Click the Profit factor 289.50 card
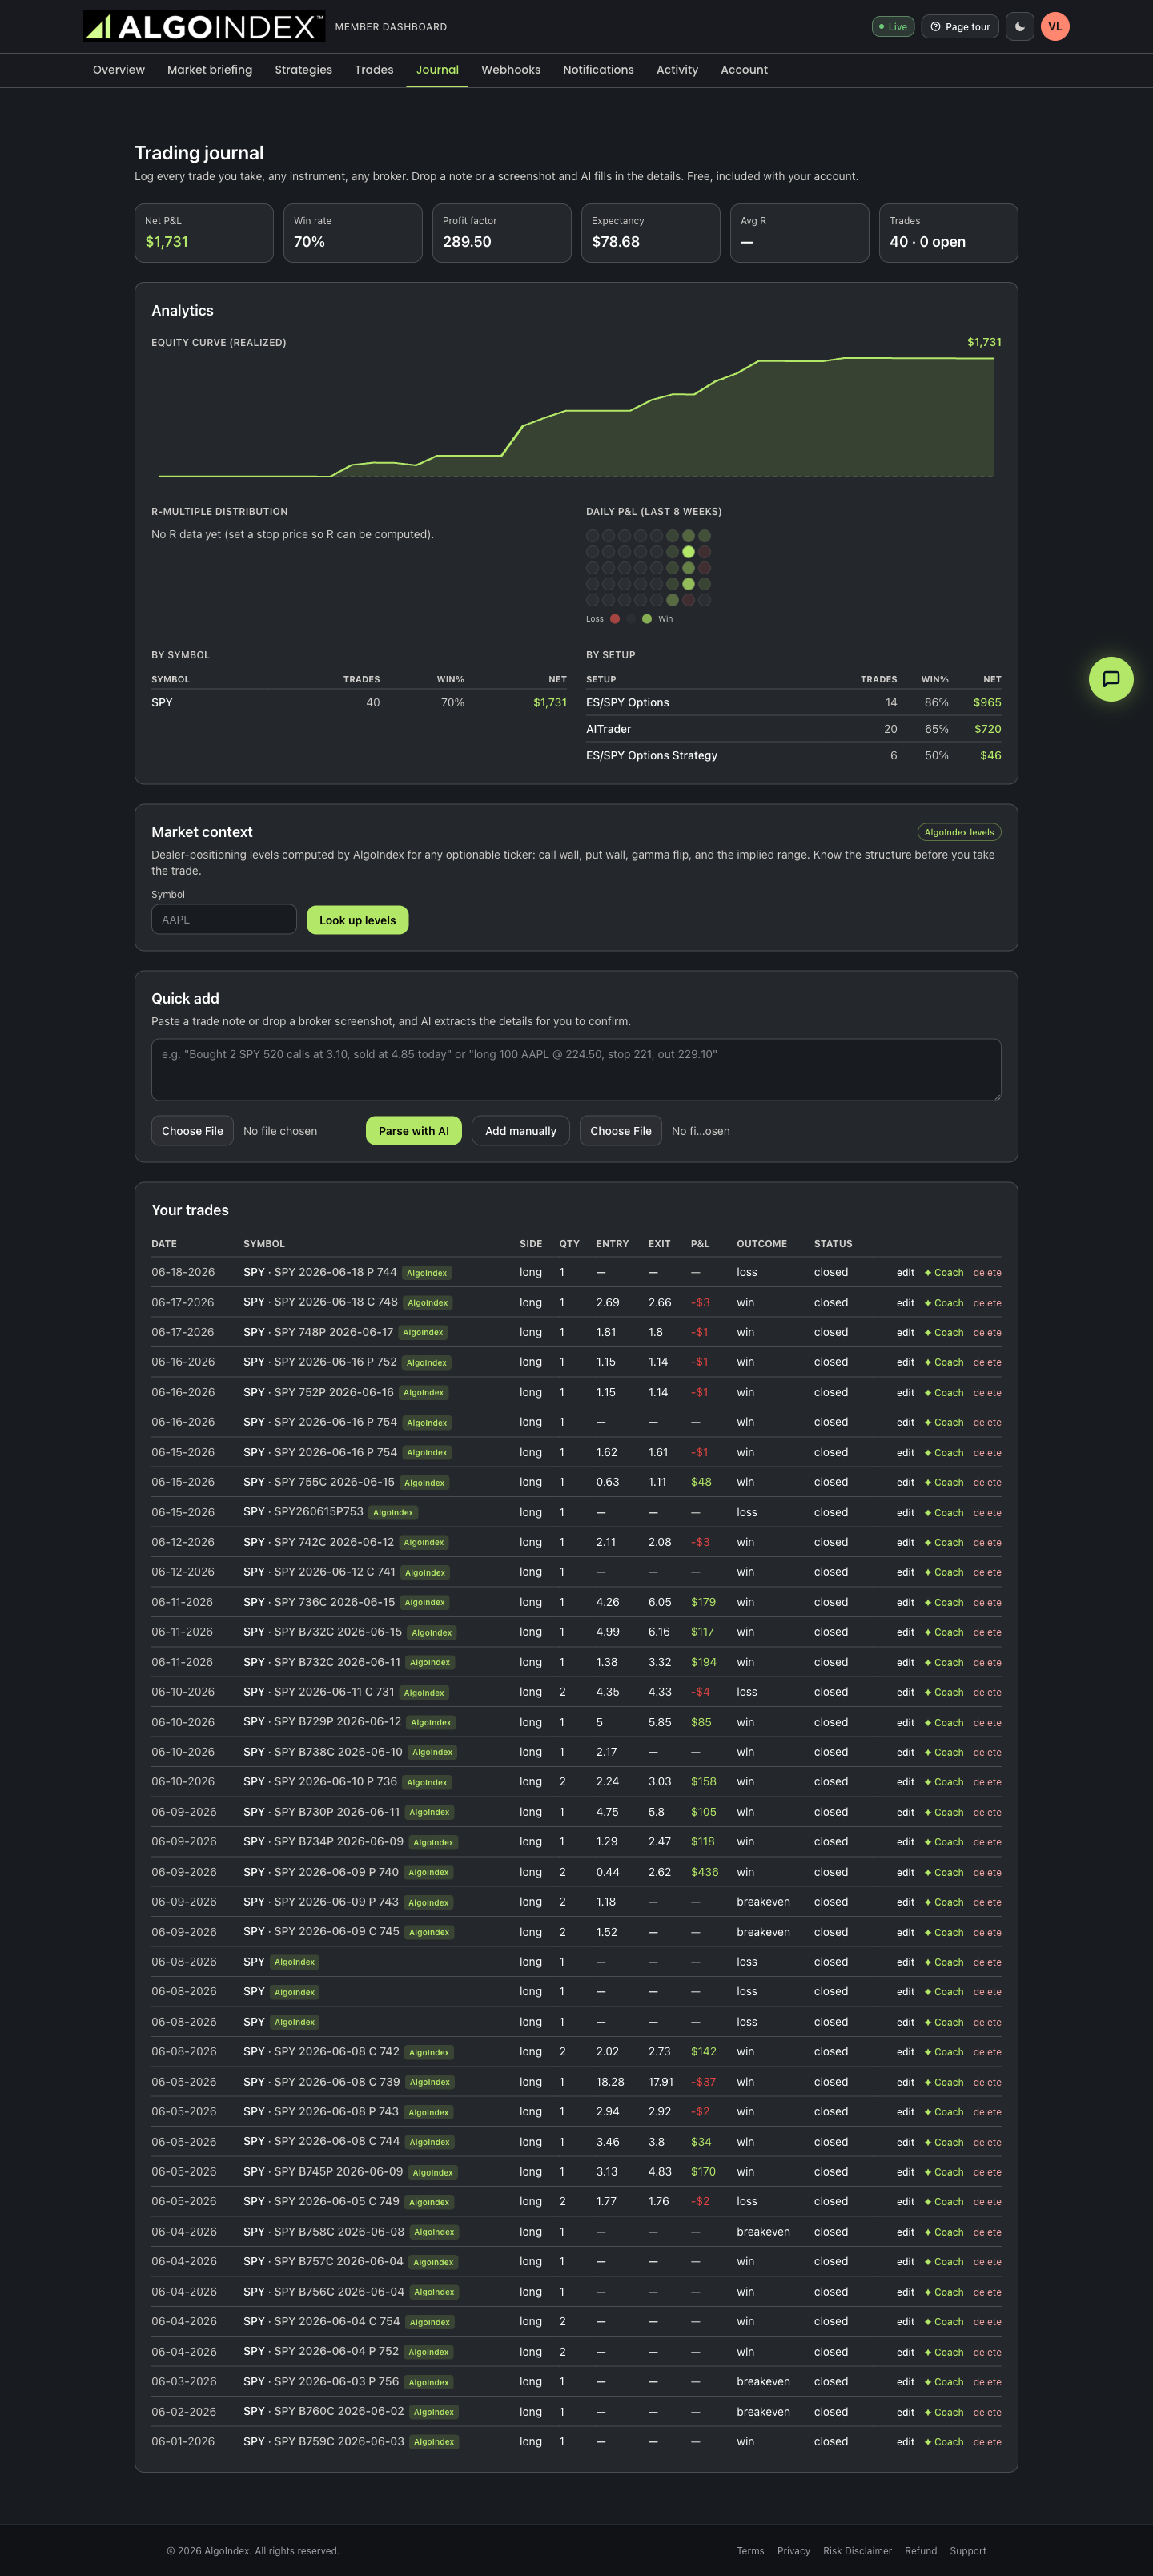The image size is (1153, 2576). click(x=502, y=233)
